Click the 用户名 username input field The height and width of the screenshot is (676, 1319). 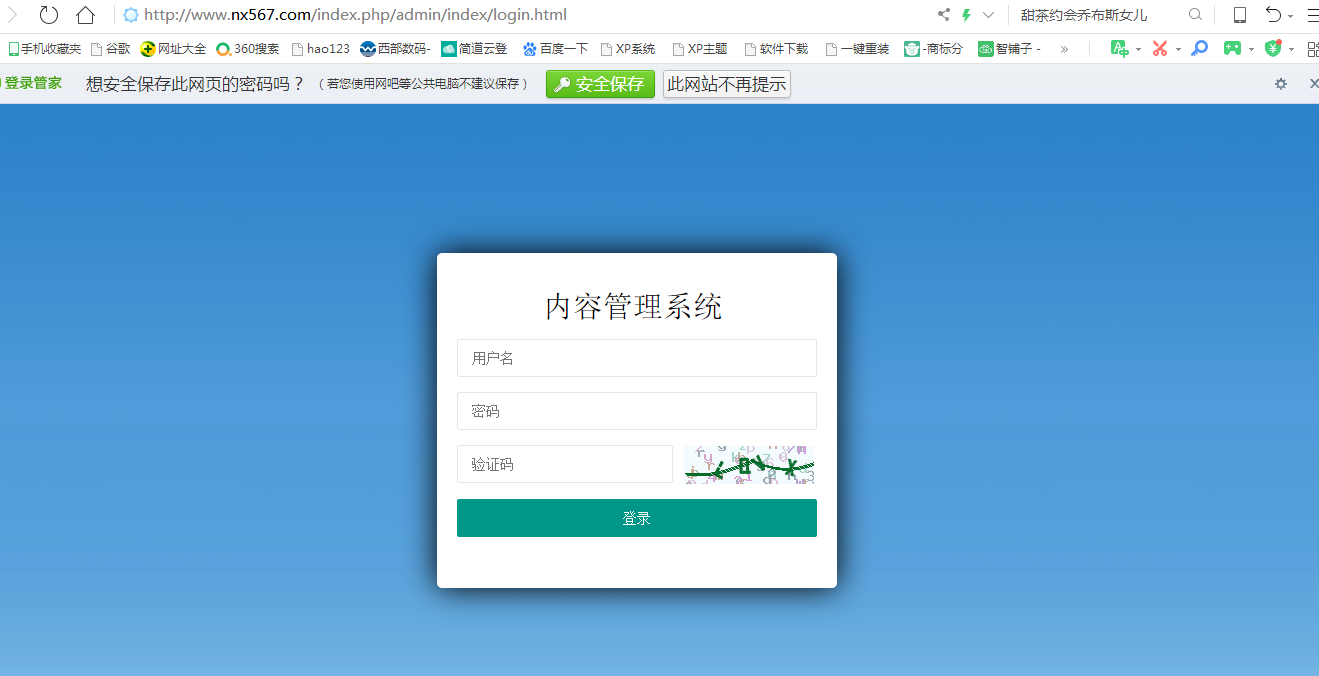[636, 358]
